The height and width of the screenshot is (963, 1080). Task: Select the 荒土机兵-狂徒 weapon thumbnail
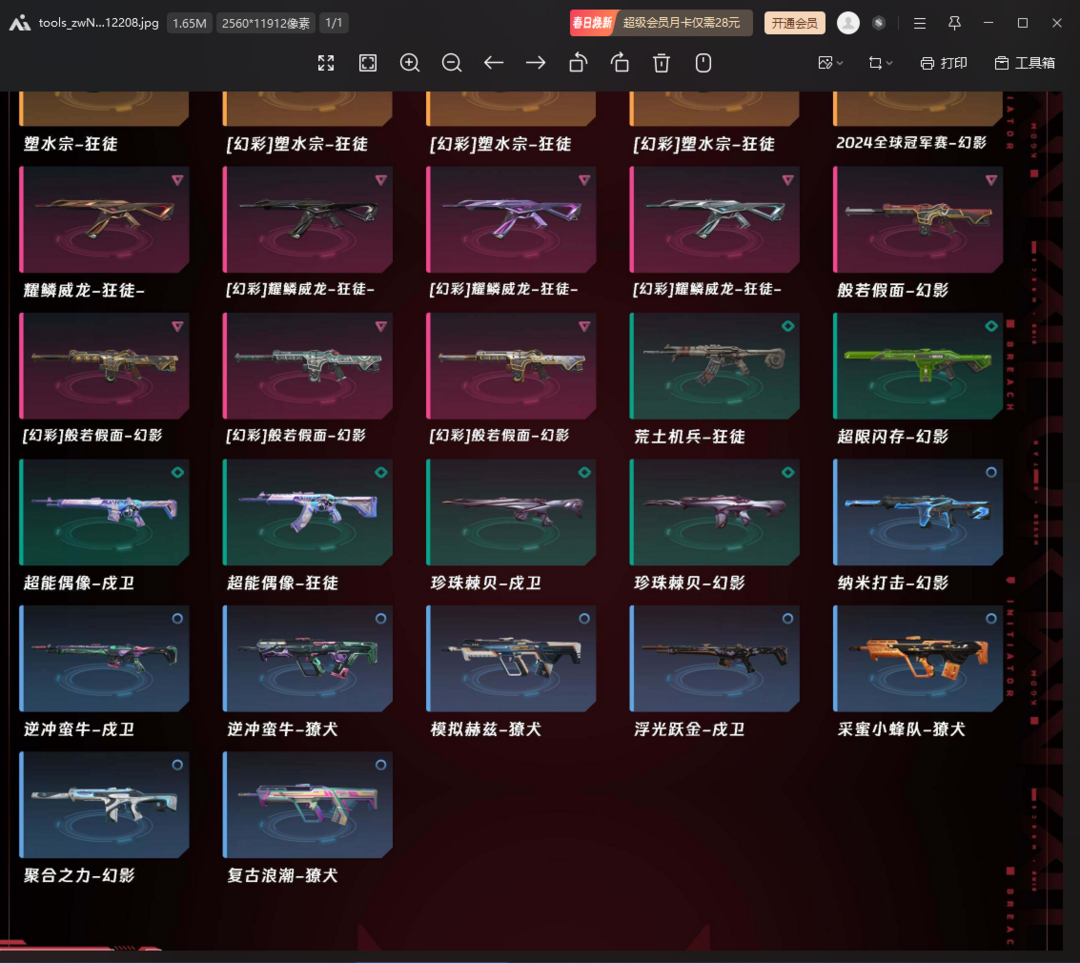pyautogui.click(x=714, y=366)
